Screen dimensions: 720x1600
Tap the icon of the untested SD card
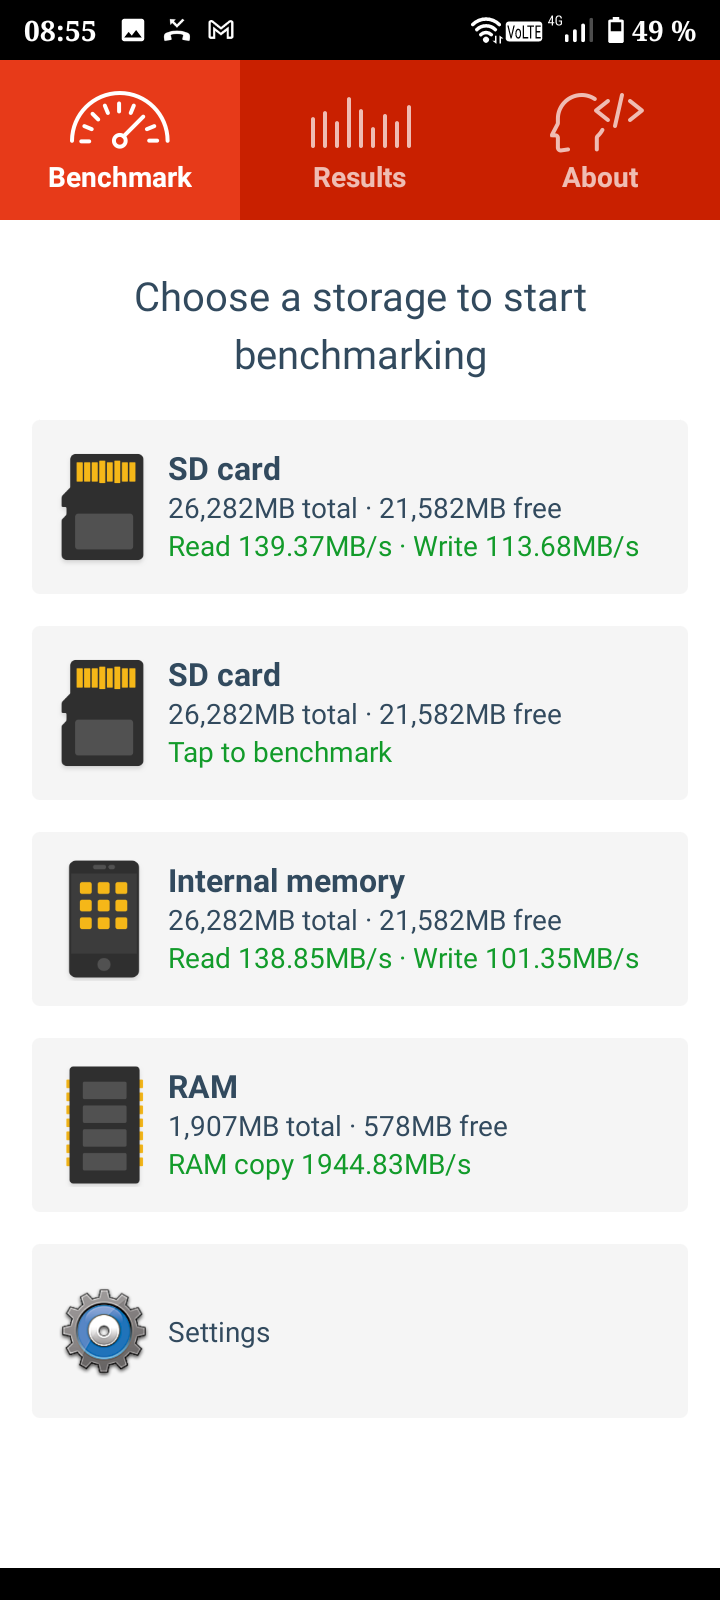(x=103, y=713)
